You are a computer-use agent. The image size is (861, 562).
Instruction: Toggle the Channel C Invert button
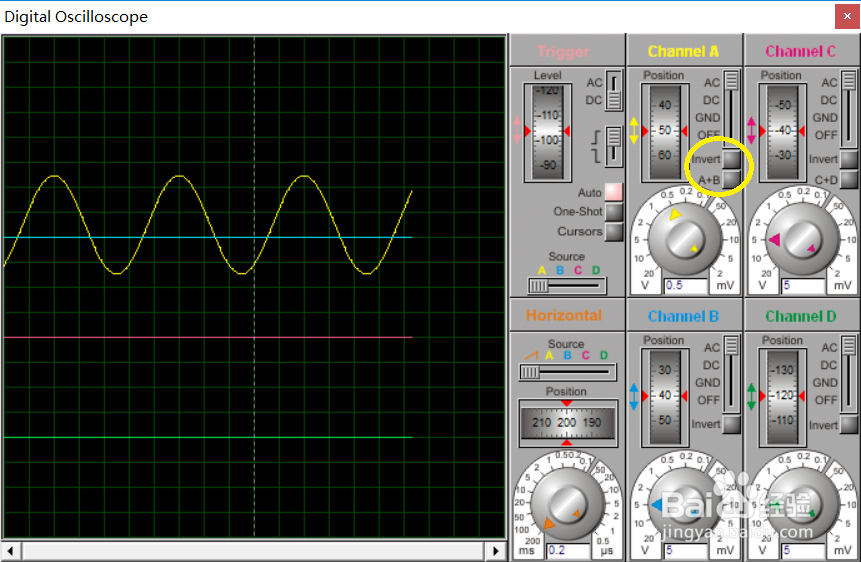click(849, 159)
